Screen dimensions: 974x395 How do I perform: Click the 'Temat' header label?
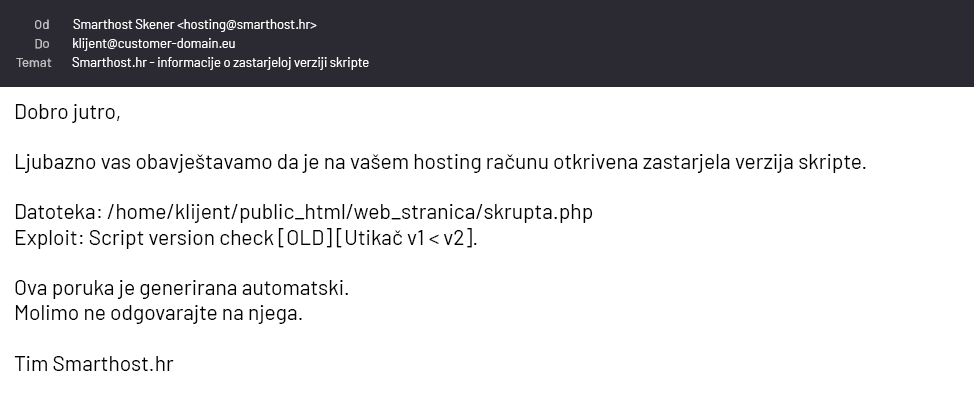coord(34,63)
